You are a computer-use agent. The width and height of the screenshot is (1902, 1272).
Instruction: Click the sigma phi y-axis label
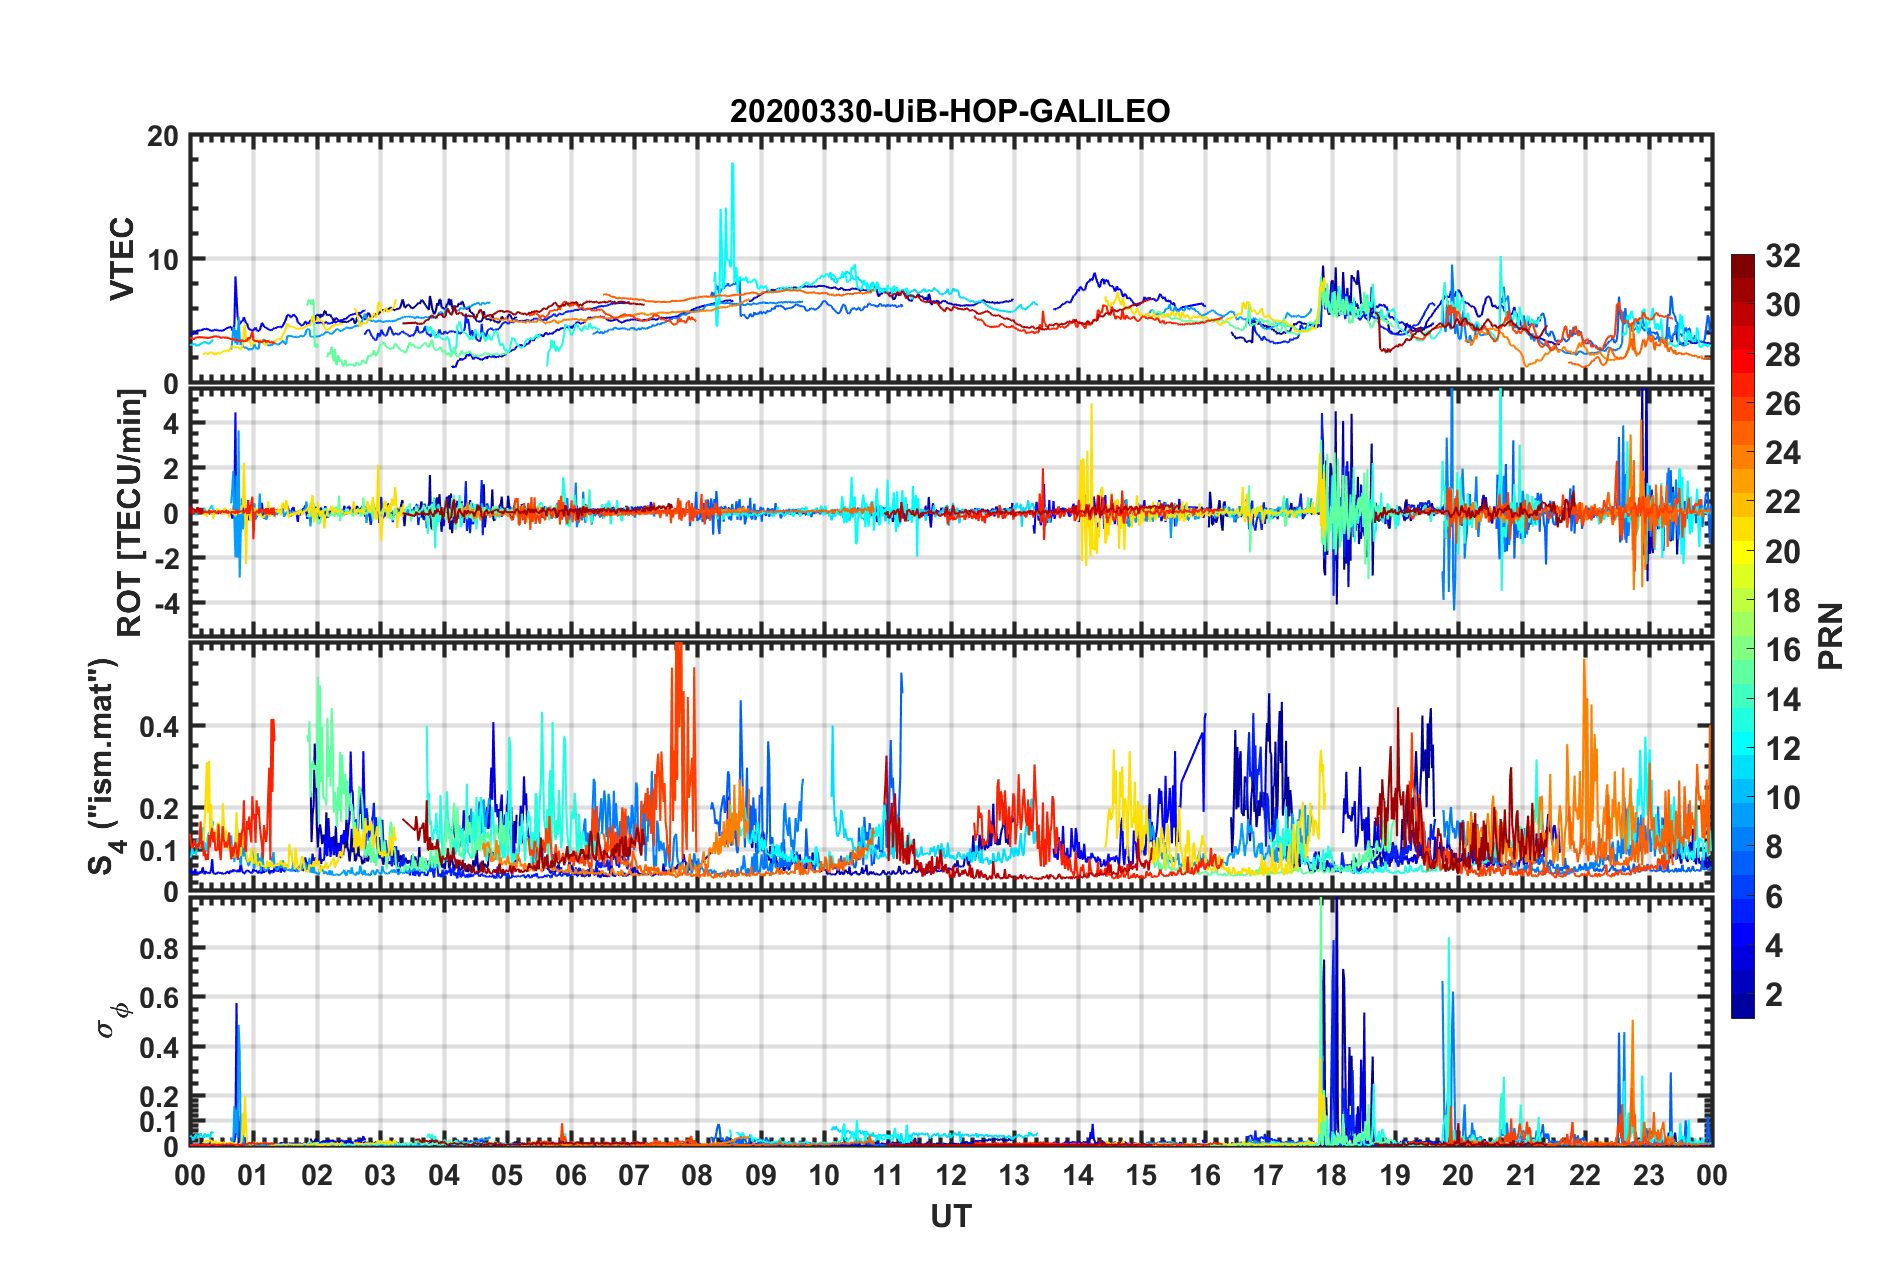point(112,1019)
